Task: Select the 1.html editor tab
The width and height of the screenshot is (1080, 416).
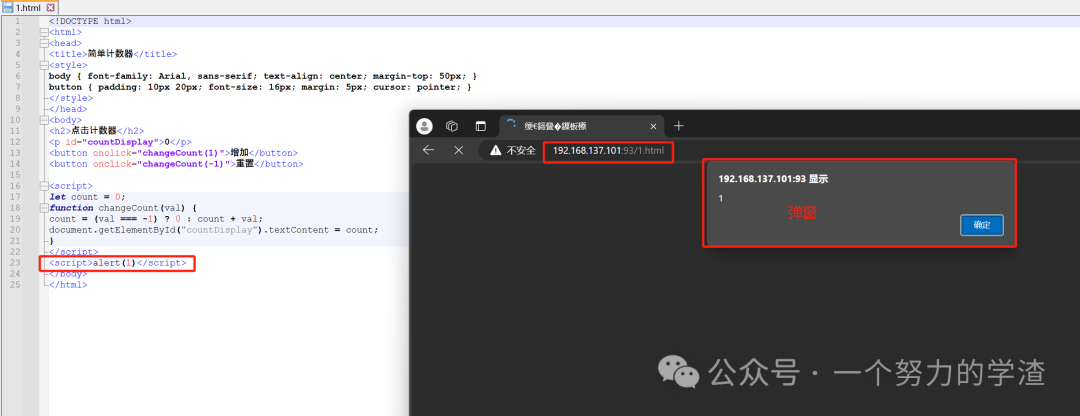Action: coord(28,8)
